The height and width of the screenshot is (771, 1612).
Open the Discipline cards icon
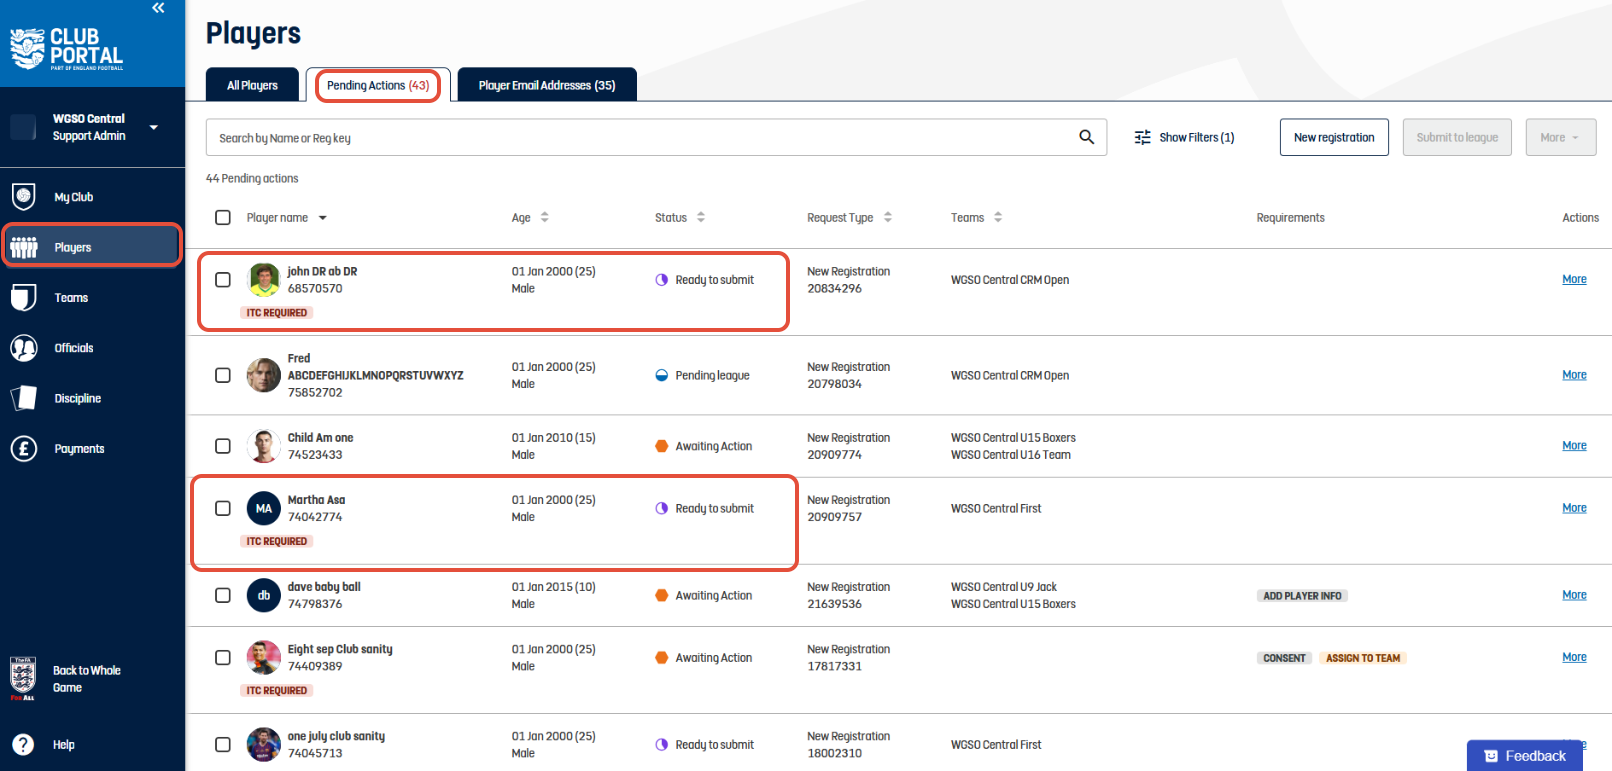click(x=24, y=398)
